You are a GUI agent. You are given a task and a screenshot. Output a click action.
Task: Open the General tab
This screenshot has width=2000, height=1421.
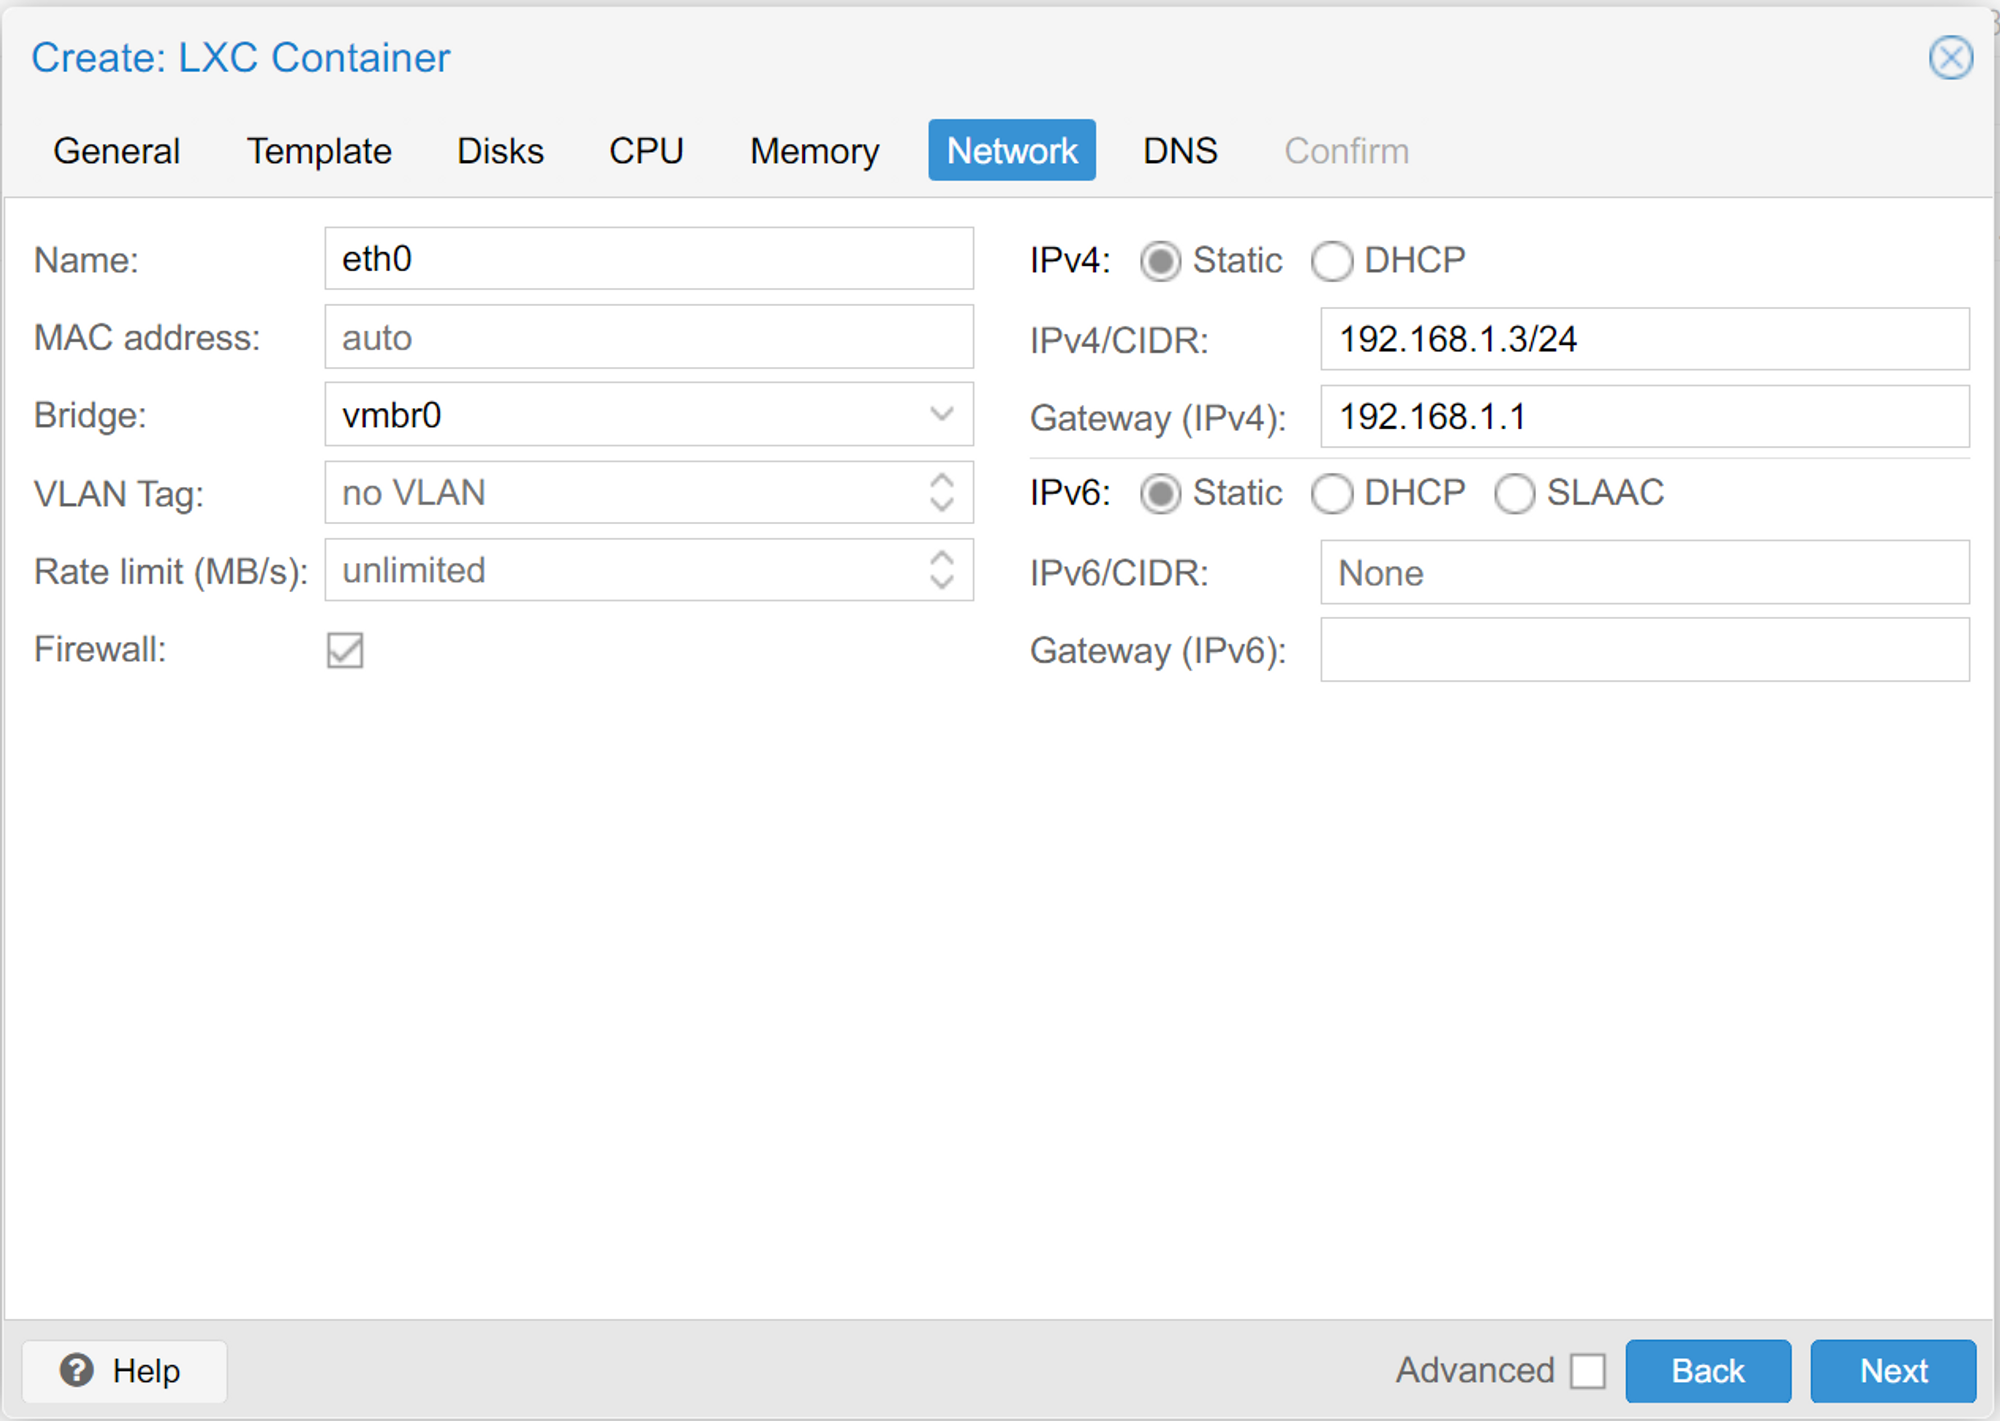point(117,151)
